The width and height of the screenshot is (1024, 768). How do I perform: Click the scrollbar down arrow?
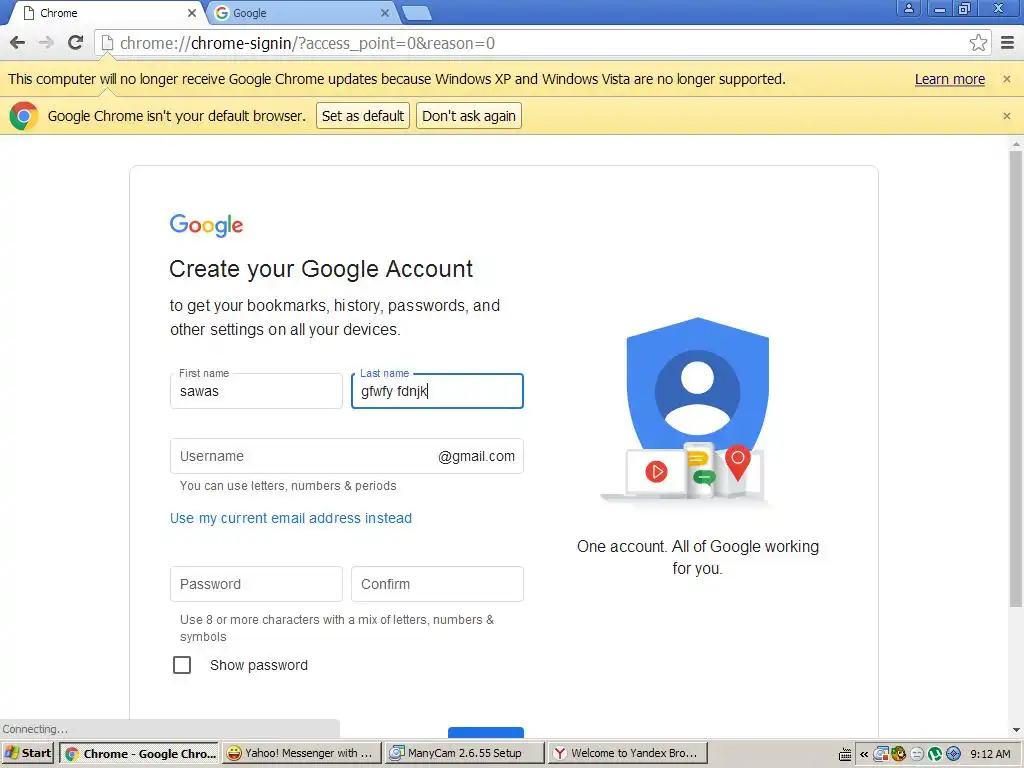pyautogui.click(x=1016, y=730)
